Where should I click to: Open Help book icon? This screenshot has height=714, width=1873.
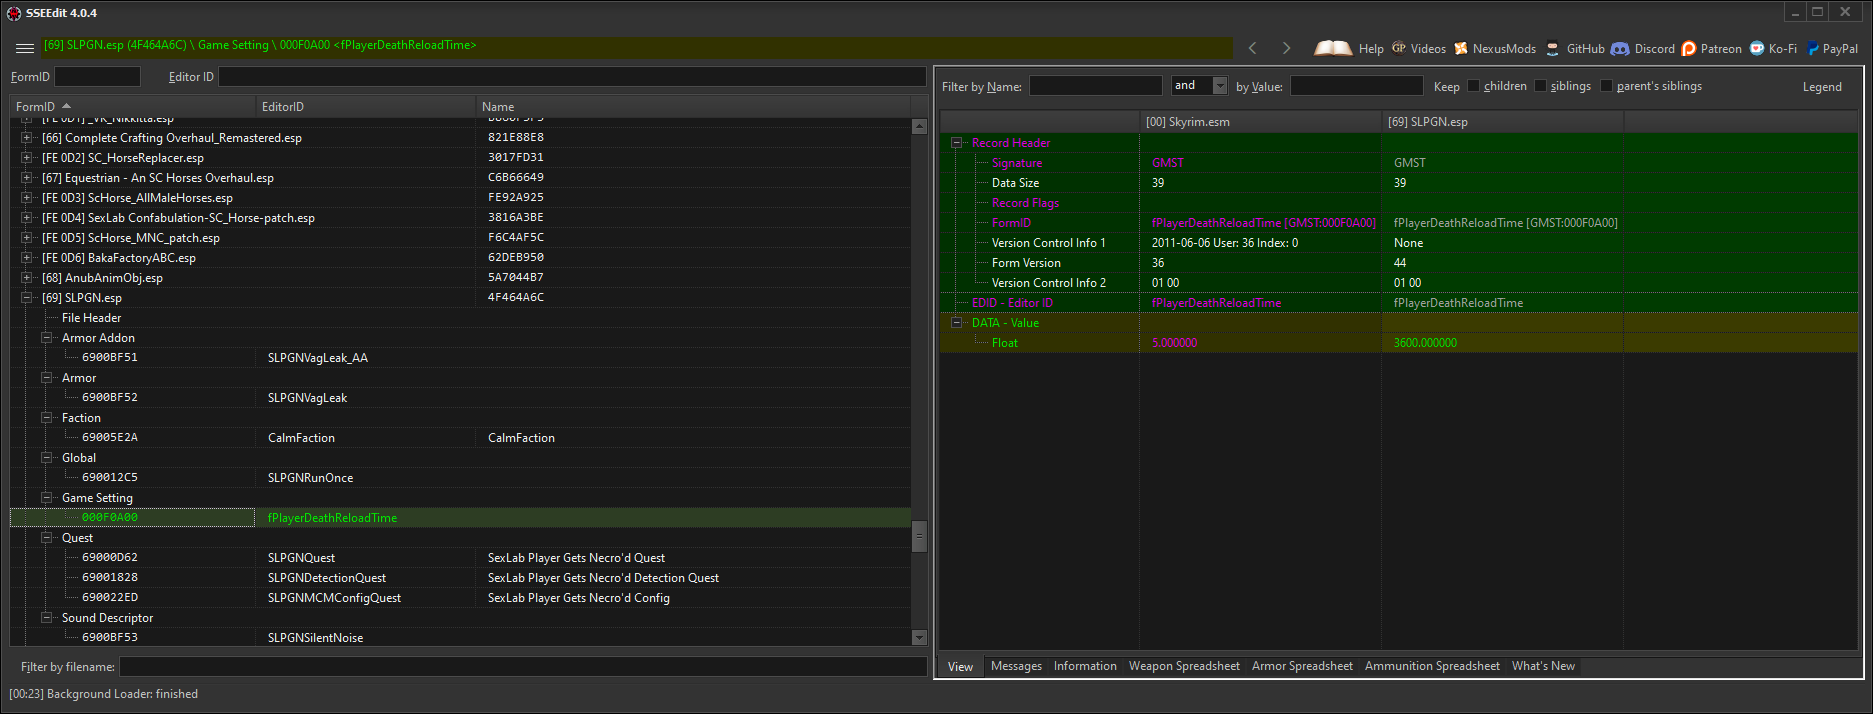click(1332, 48)
